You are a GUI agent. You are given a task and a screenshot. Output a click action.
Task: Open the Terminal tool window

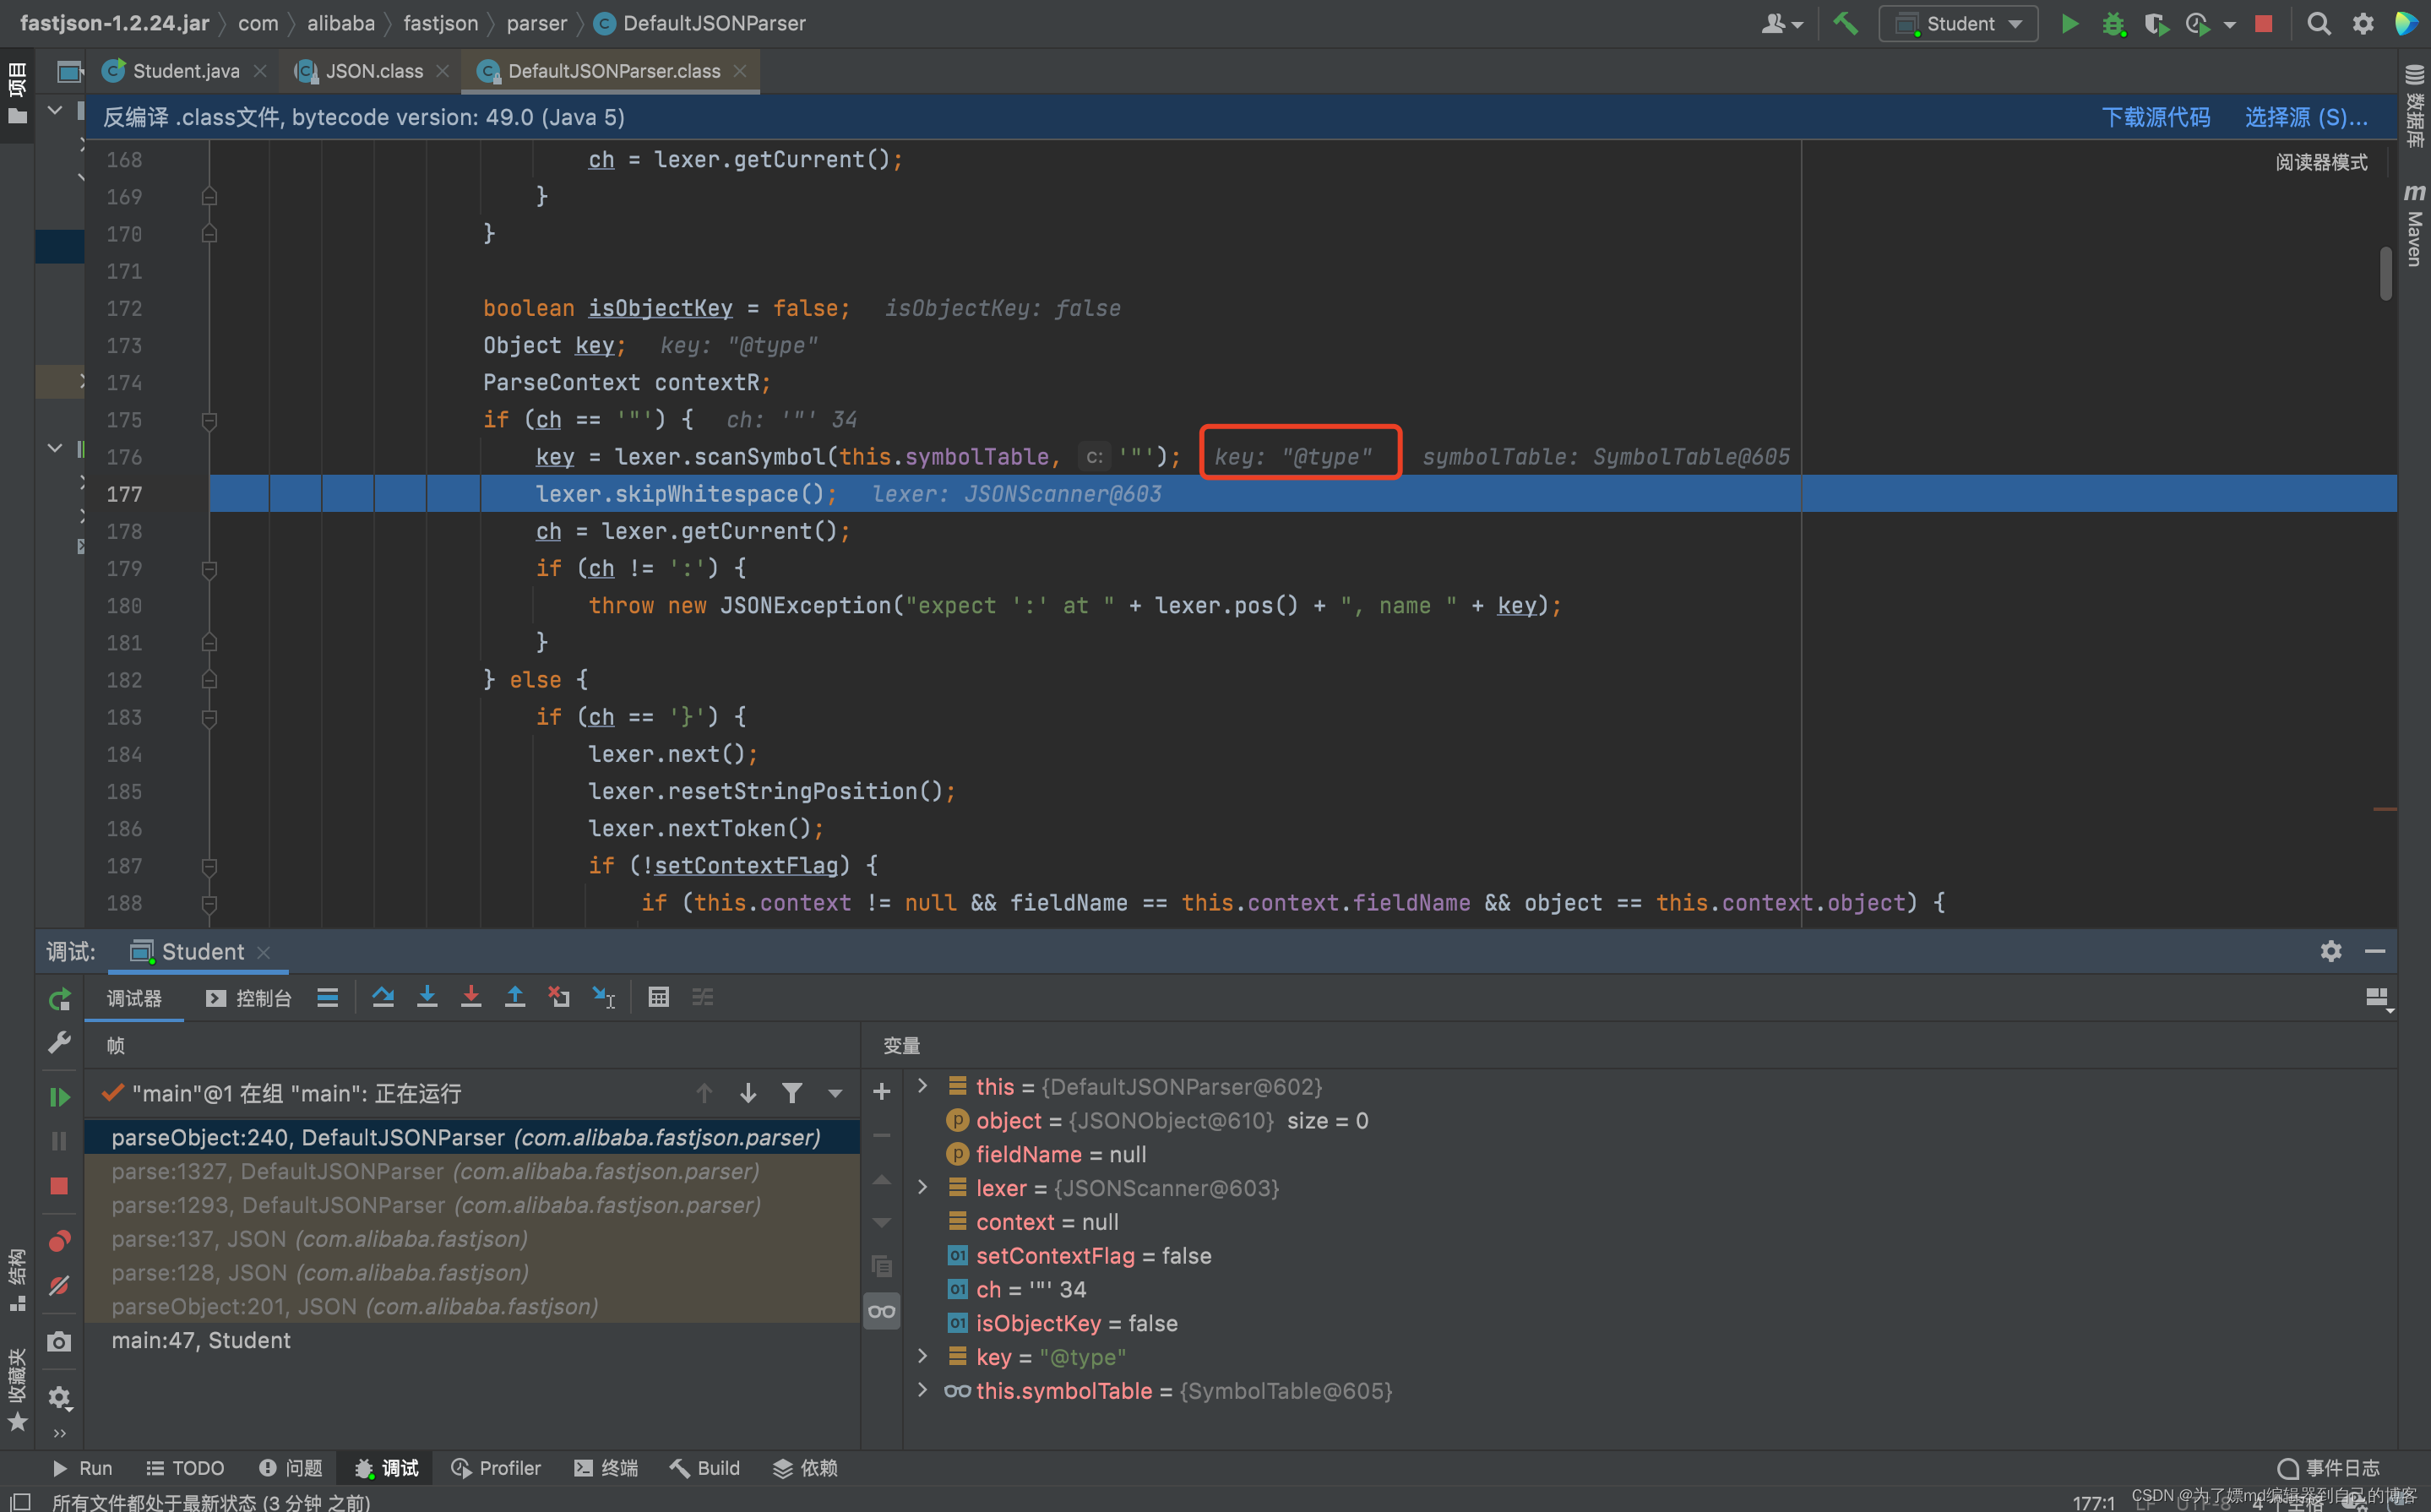[606, 1467]
